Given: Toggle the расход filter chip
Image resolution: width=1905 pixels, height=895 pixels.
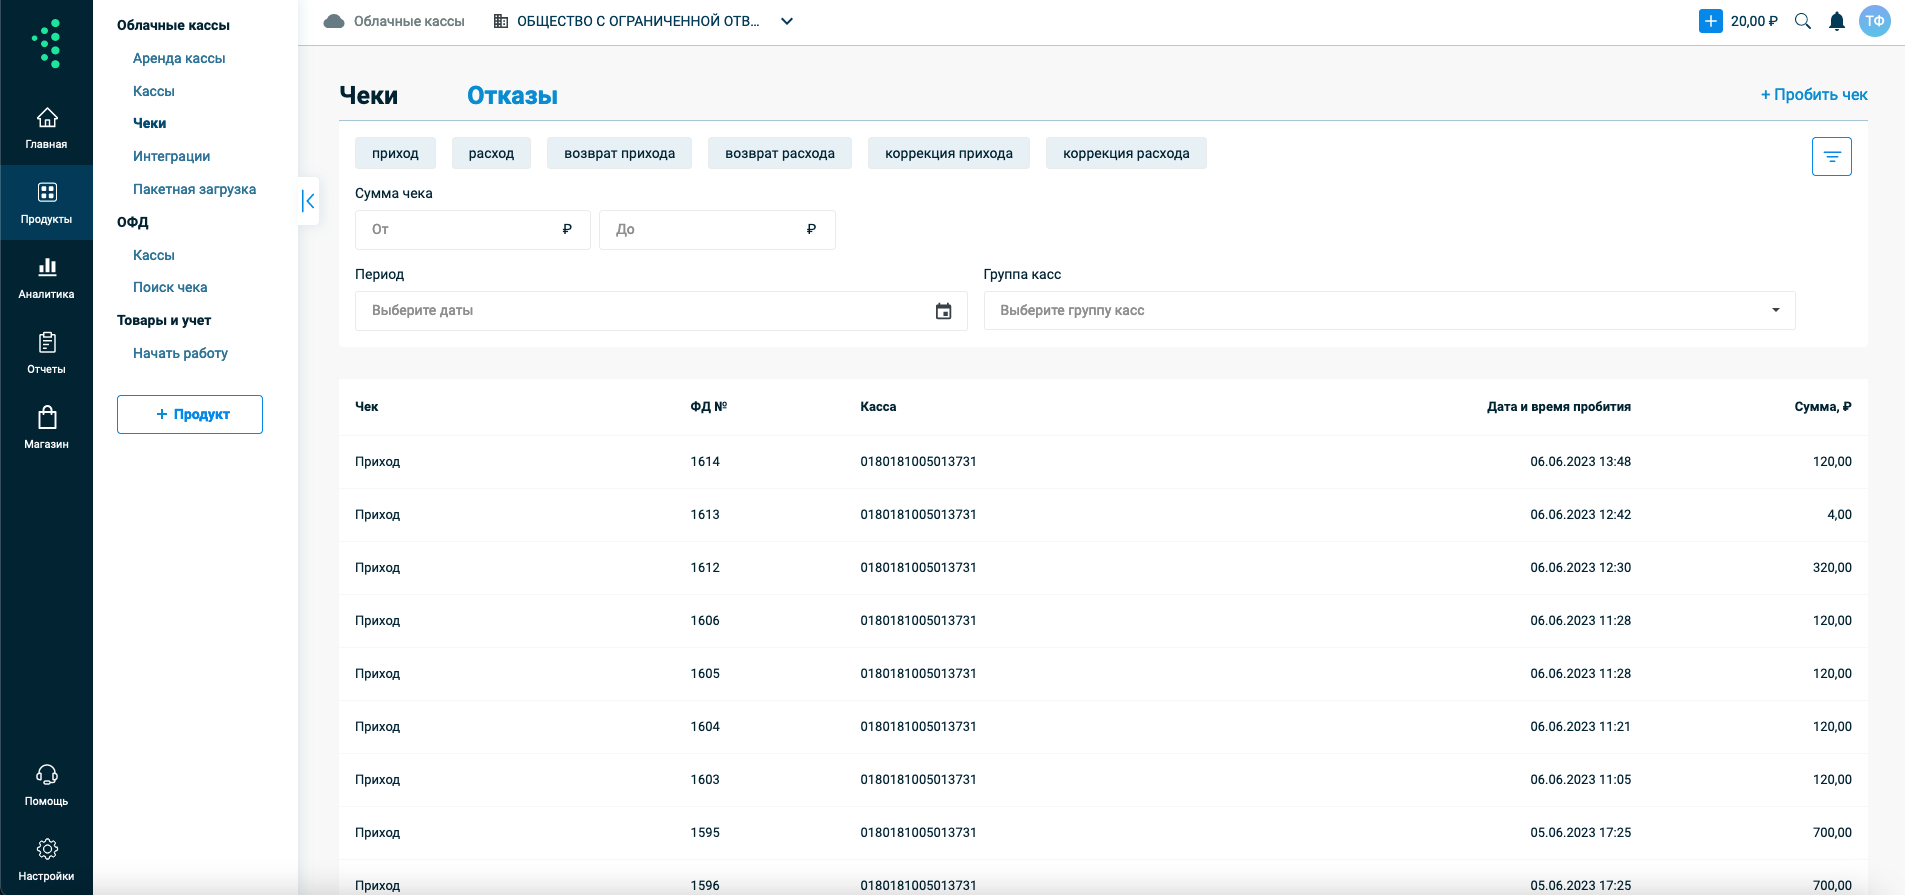Looking at the screenshot, I should [491, 153].
